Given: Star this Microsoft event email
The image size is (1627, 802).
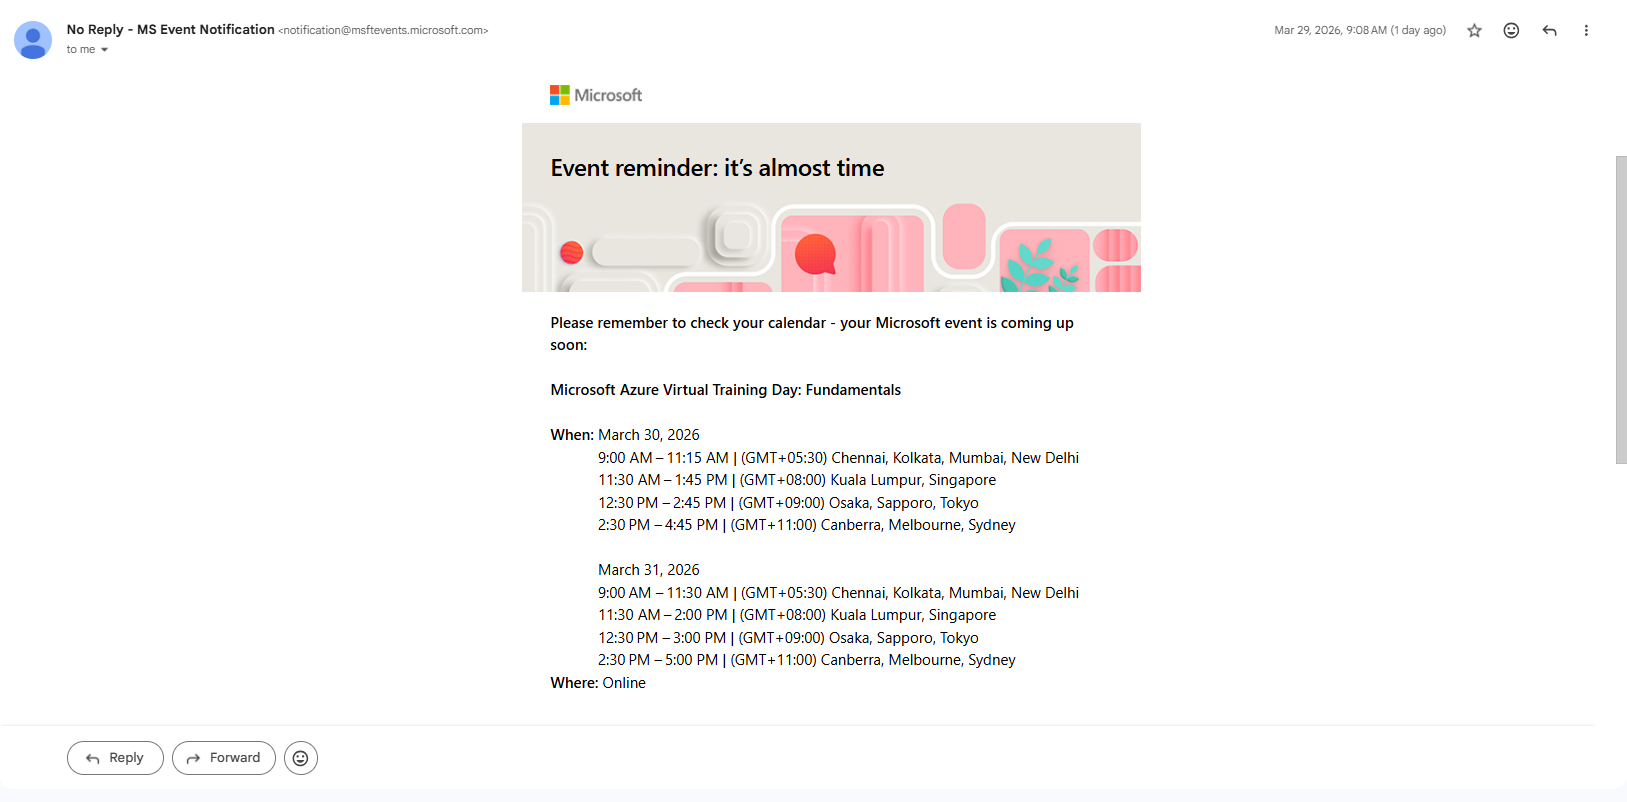Looking at the screenshot, I should click(x=1474, y=31).
